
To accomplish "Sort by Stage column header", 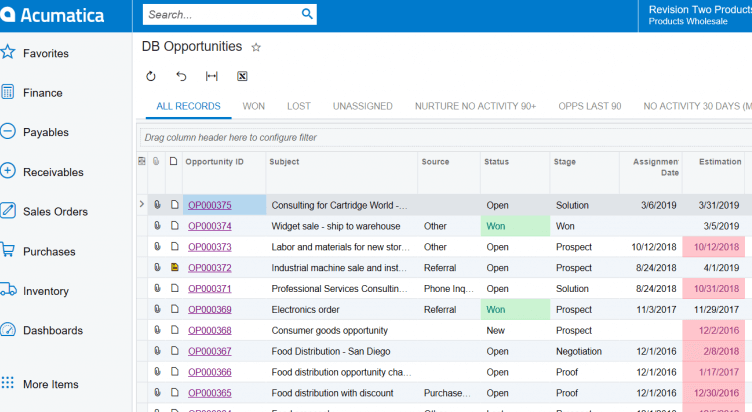I will [564, 162].
